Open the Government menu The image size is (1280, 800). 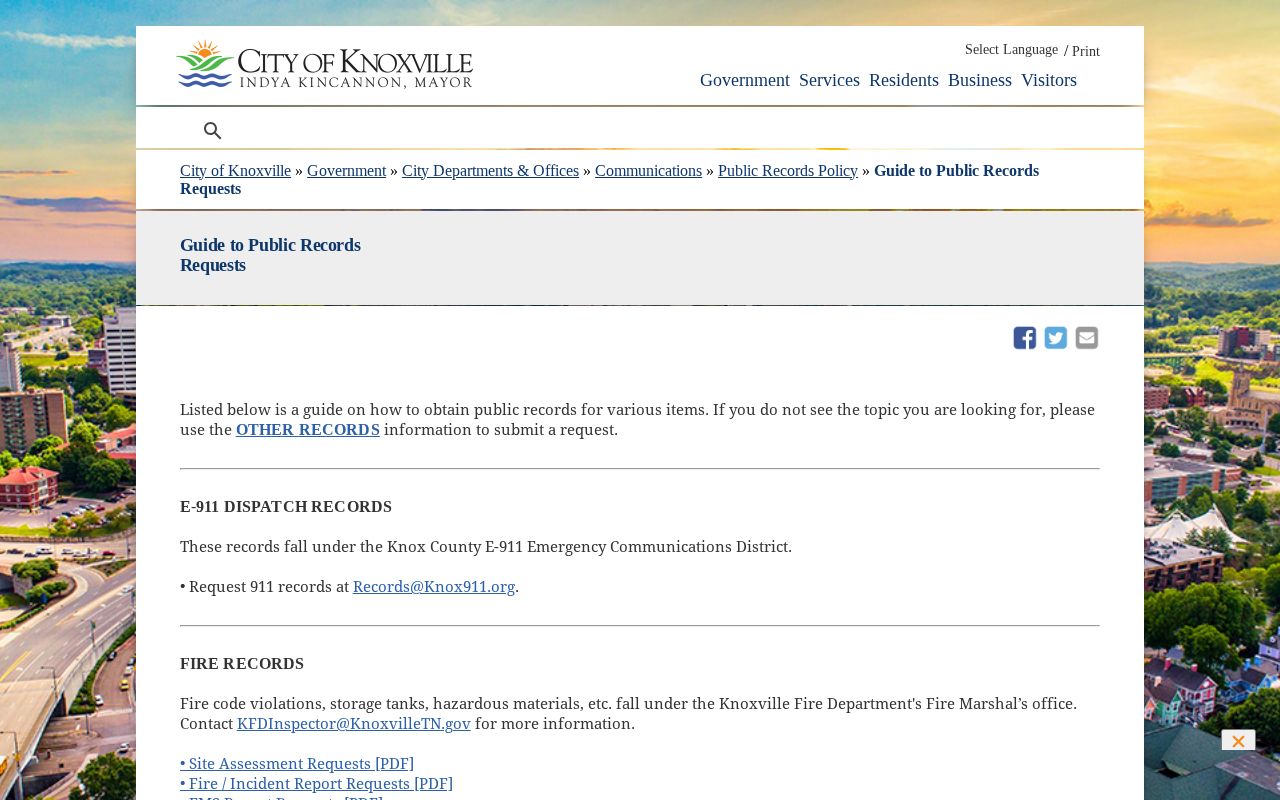pyautogui.click(x=745, y=80)
